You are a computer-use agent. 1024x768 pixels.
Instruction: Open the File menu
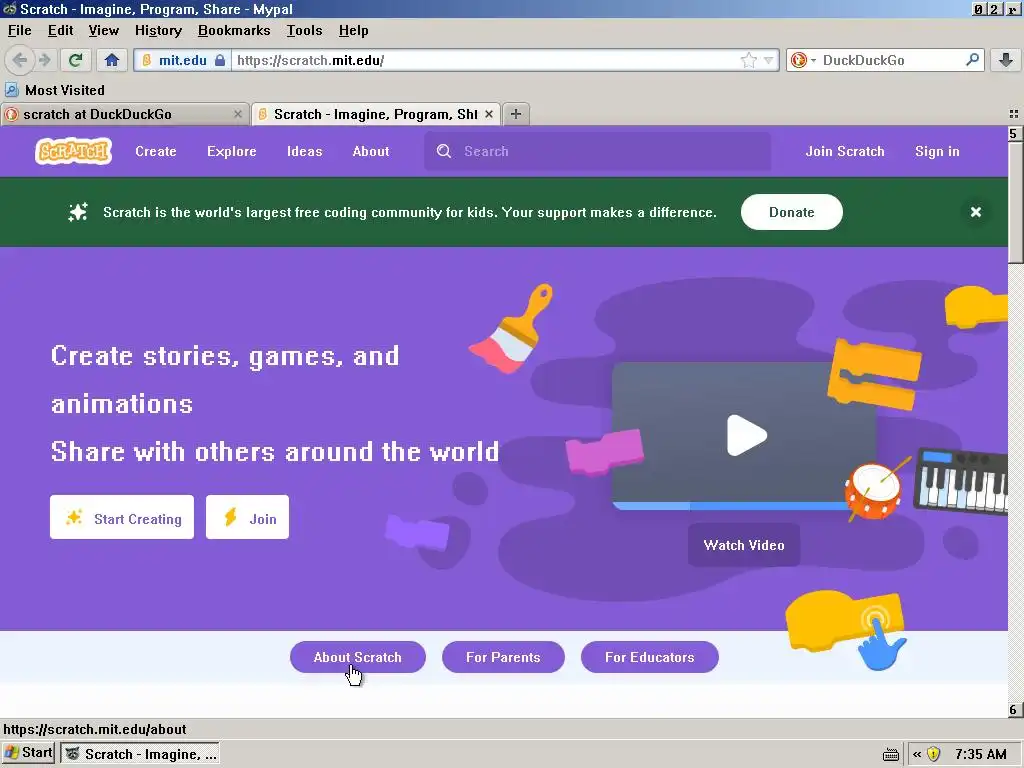[20, 31]
